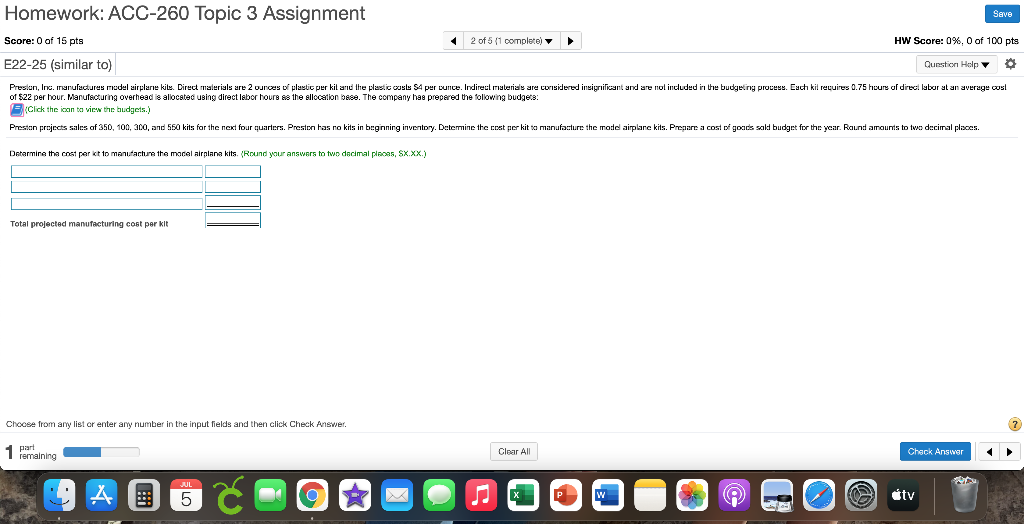
Task: Open Finder from the dock
Action: (x=59, y=495)
